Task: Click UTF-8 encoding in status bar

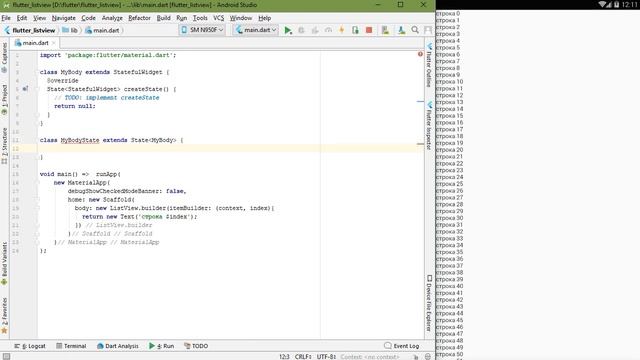Action: point(326,357)
